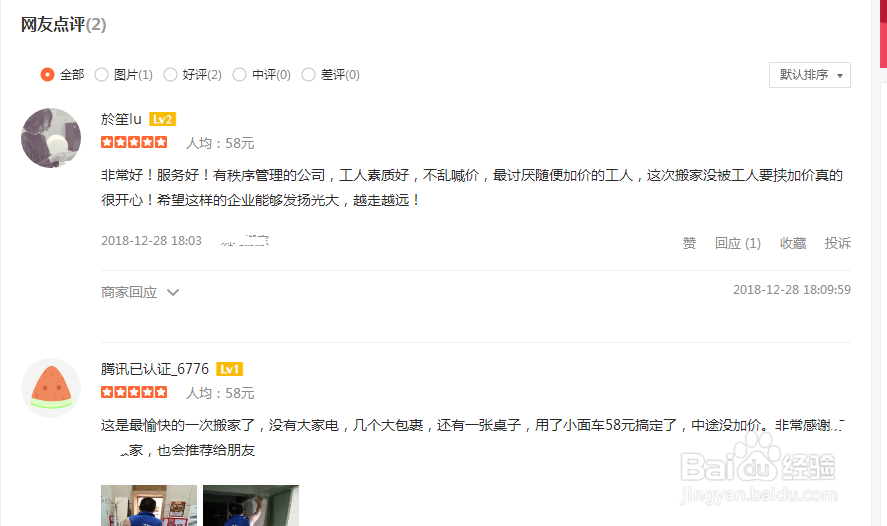The image size is (887, 526).
Task: Click the avatar photo of user 於笙lu
Action: click(51, 138)
